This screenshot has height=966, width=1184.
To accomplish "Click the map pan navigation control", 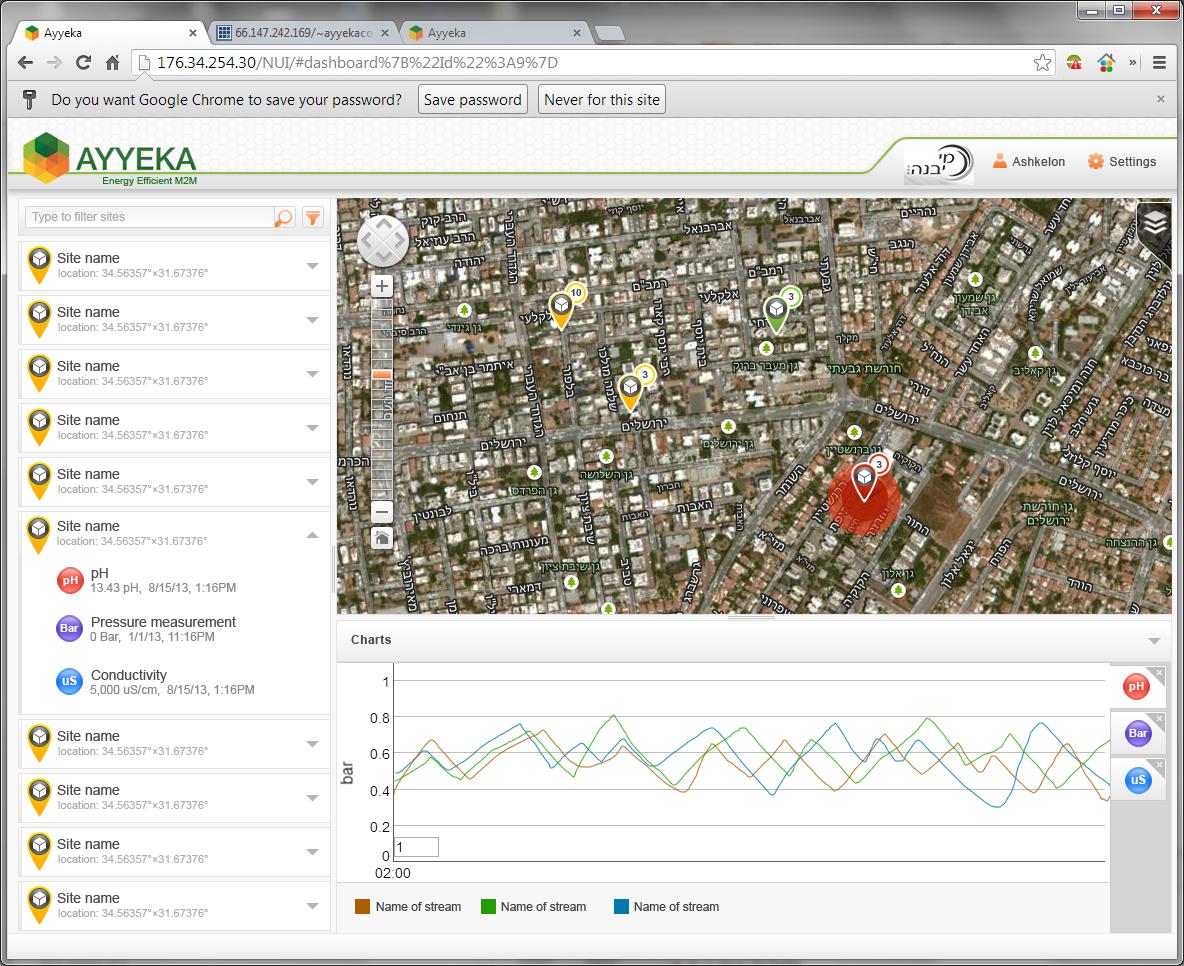I will pos(383,241).
